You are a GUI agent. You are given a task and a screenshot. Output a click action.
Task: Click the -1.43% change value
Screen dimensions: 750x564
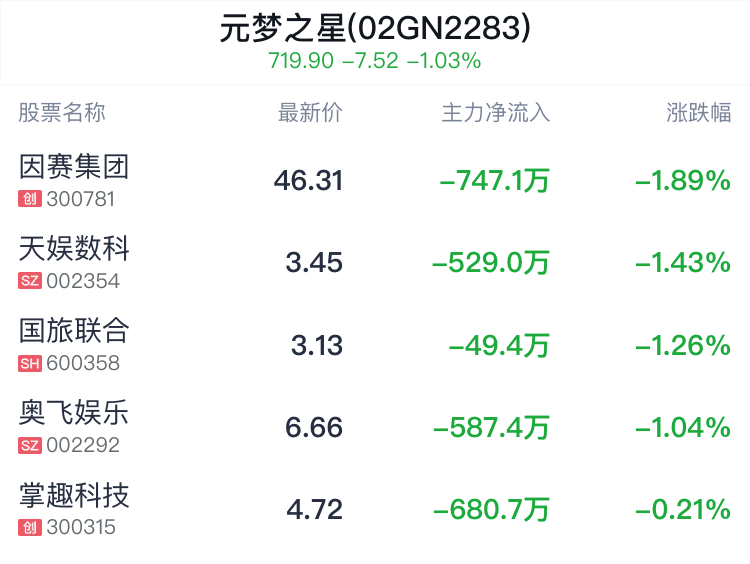(683, 263)
